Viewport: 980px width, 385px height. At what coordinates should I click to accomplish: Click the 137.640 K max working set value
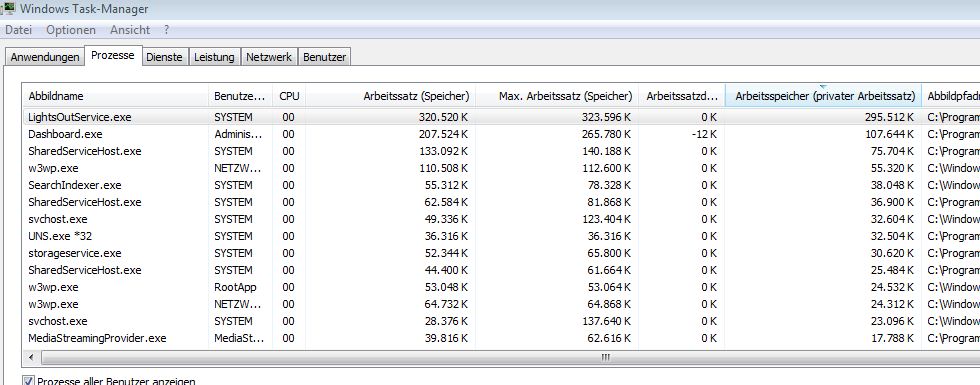point(605,321)
